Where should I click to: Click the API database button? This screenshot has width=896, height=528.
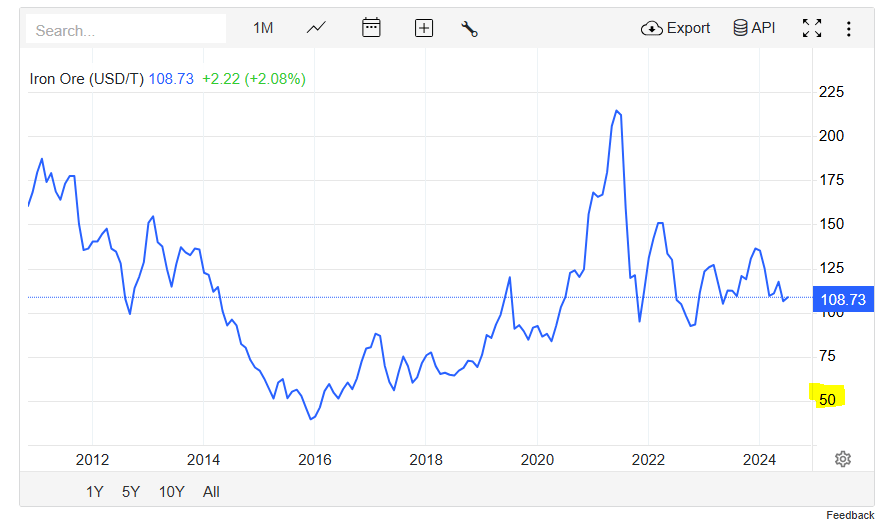(x=754, y=28)
